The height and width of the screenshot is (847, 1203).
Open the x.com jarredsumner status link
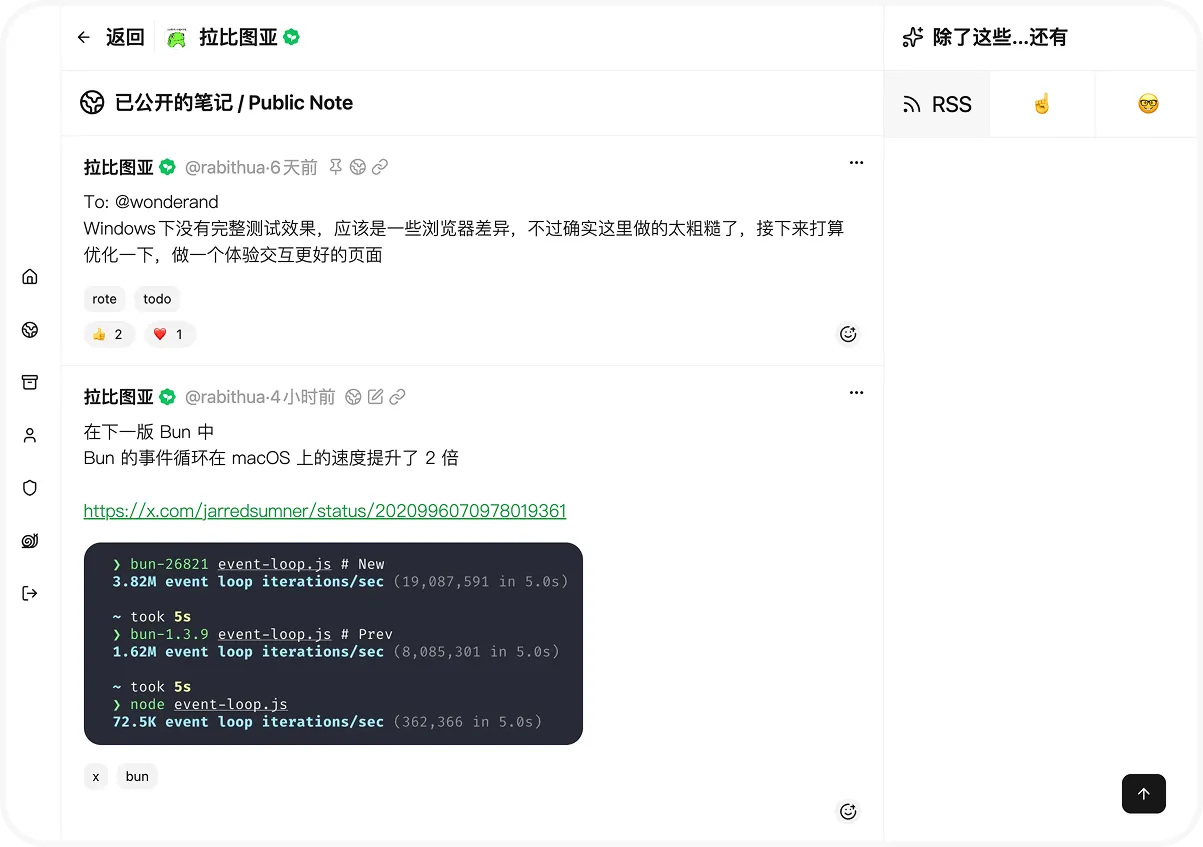324,511
